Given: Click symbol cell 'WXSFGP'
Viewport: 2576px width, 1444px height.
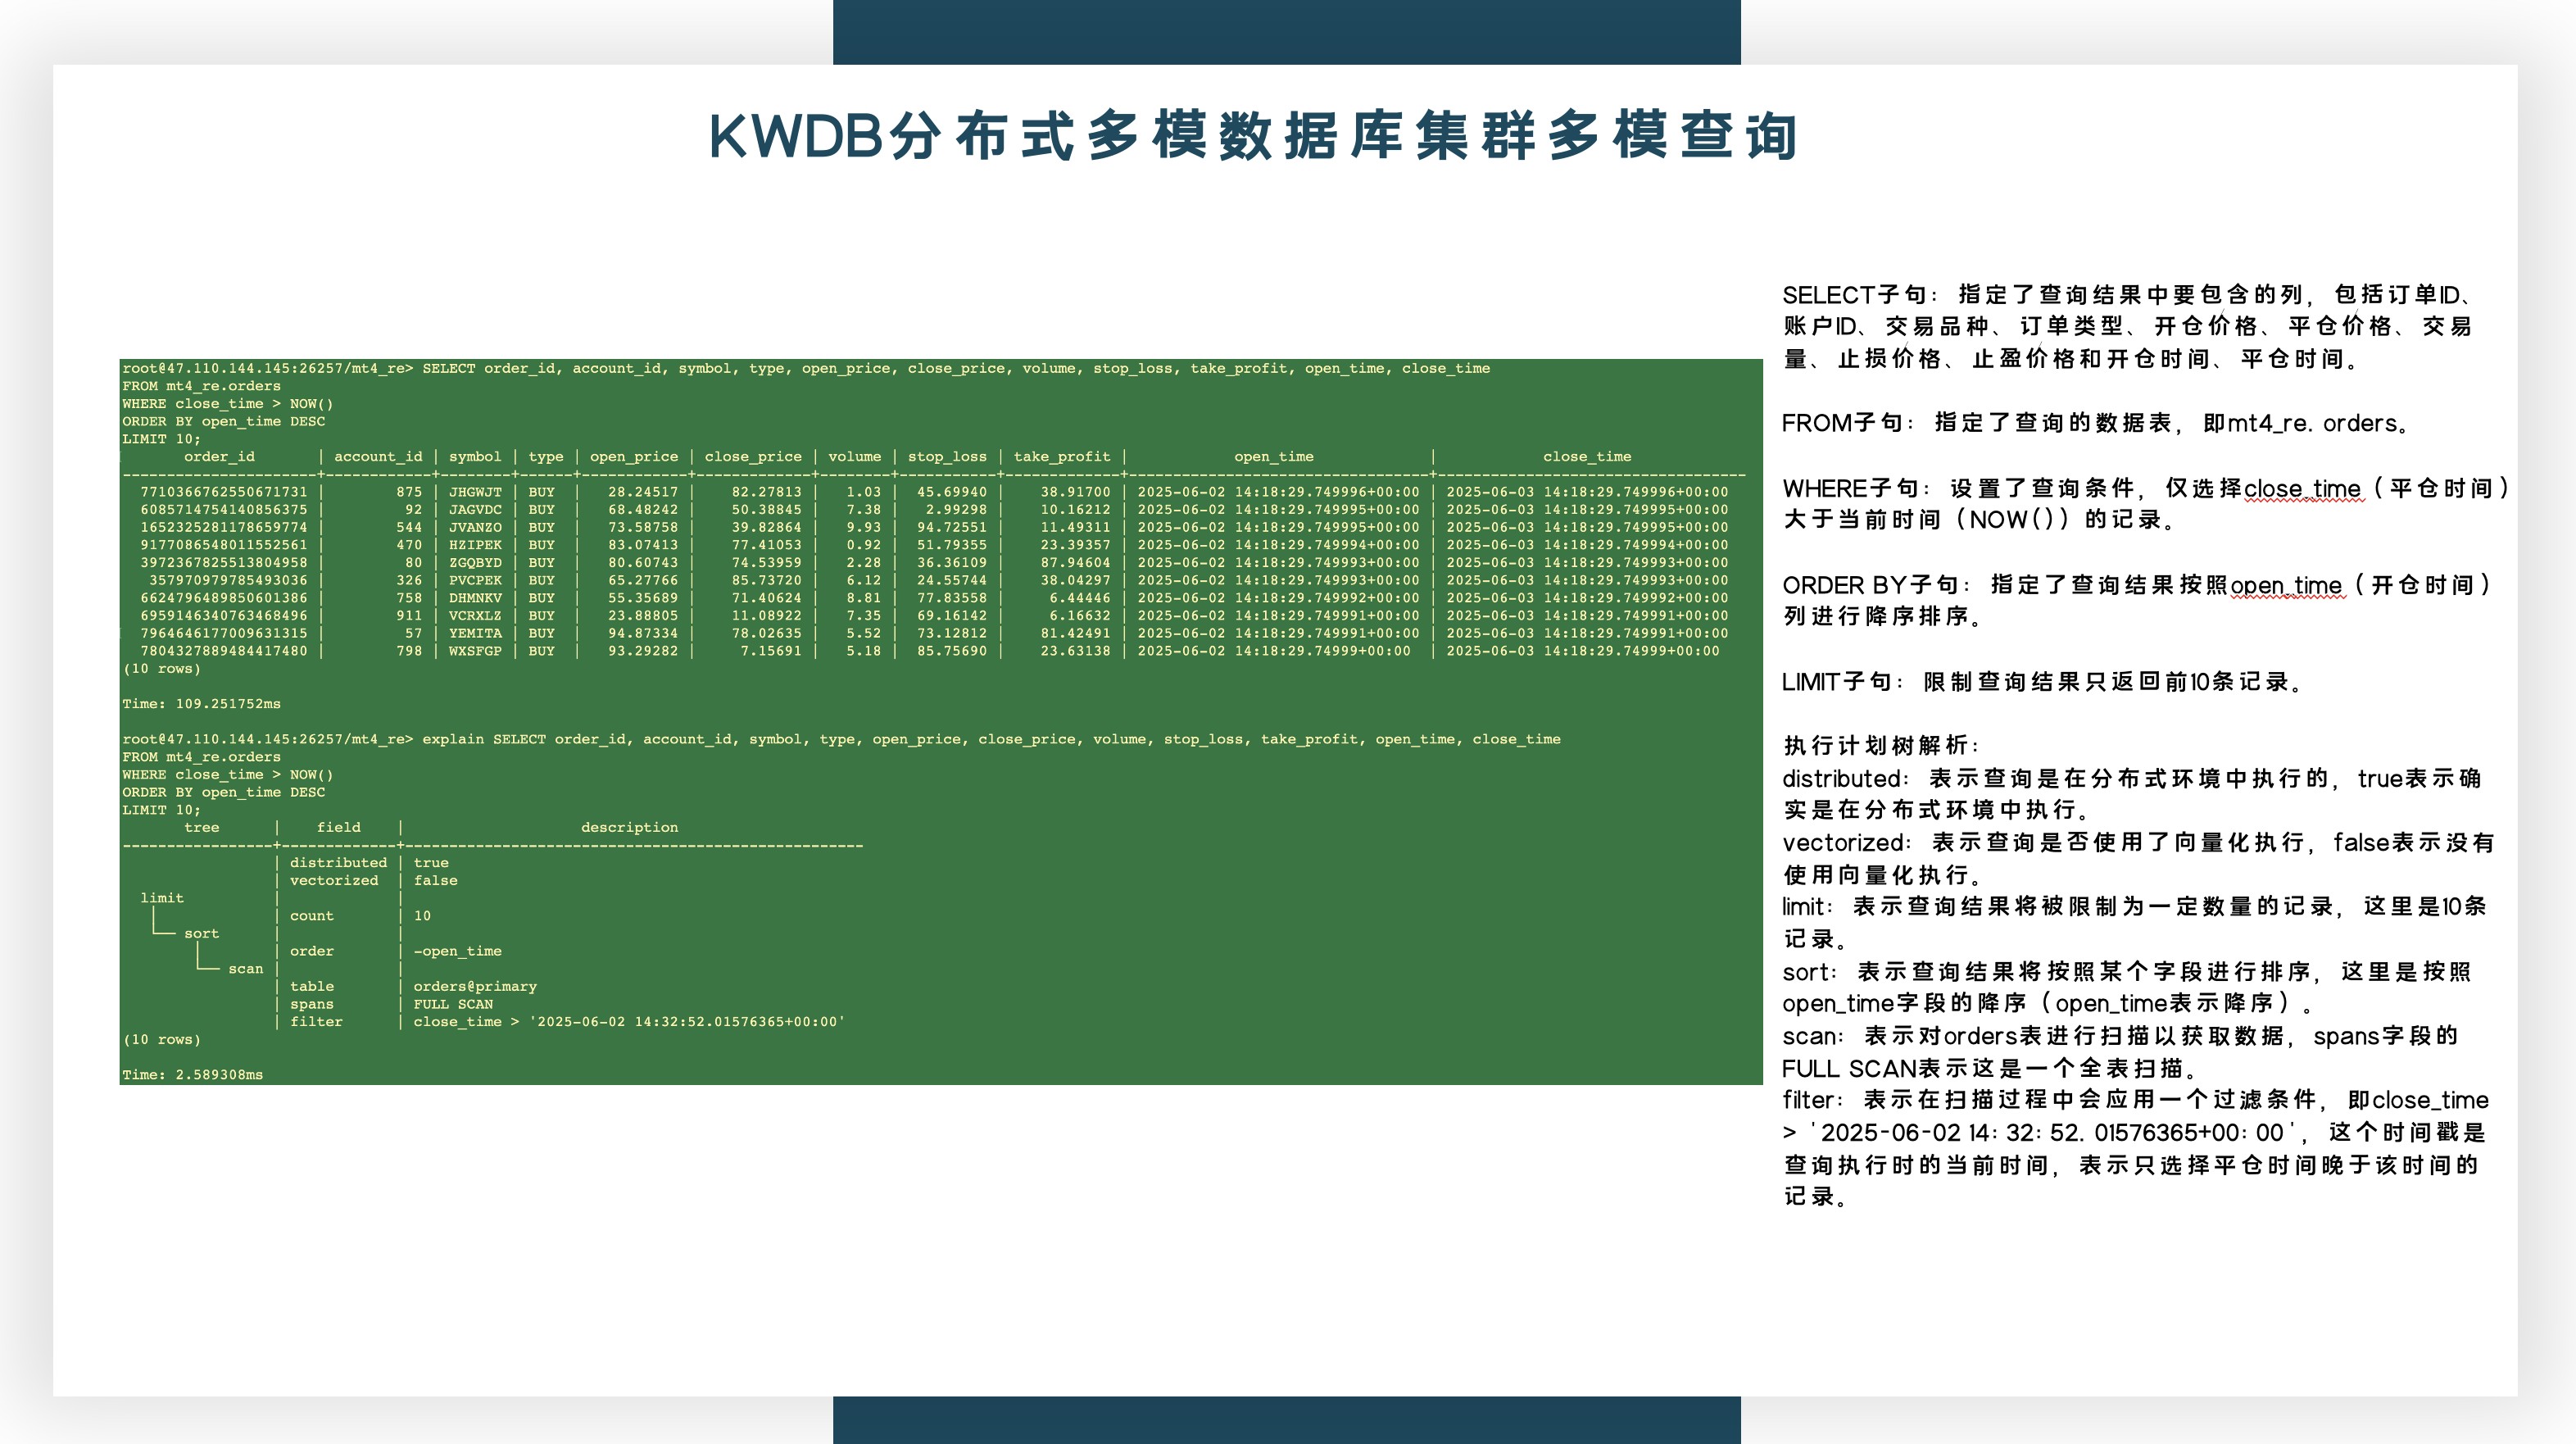Looking at the screenshot, I should click(475, 651).
